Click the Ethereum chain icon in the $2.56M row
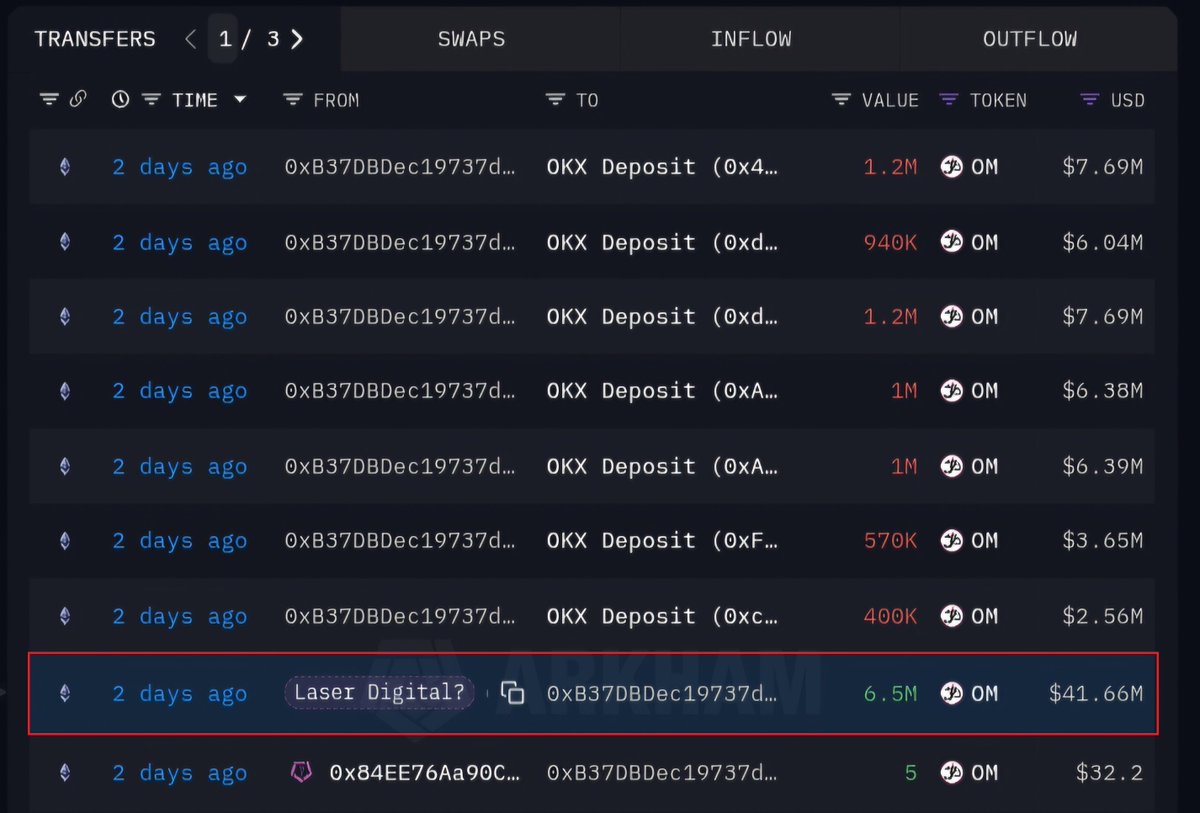The width and height of the screenshot is (1200, 813). [65, 616]
